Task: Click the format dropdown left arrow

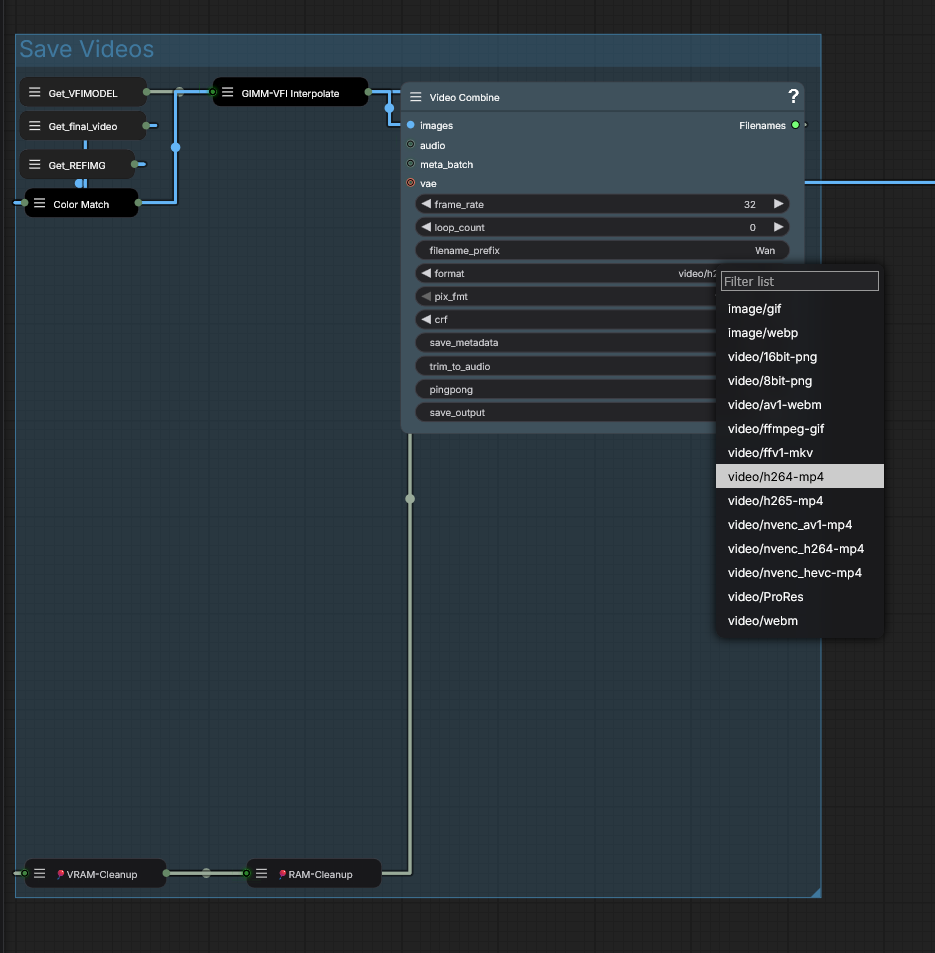Action: click(426, 274)
